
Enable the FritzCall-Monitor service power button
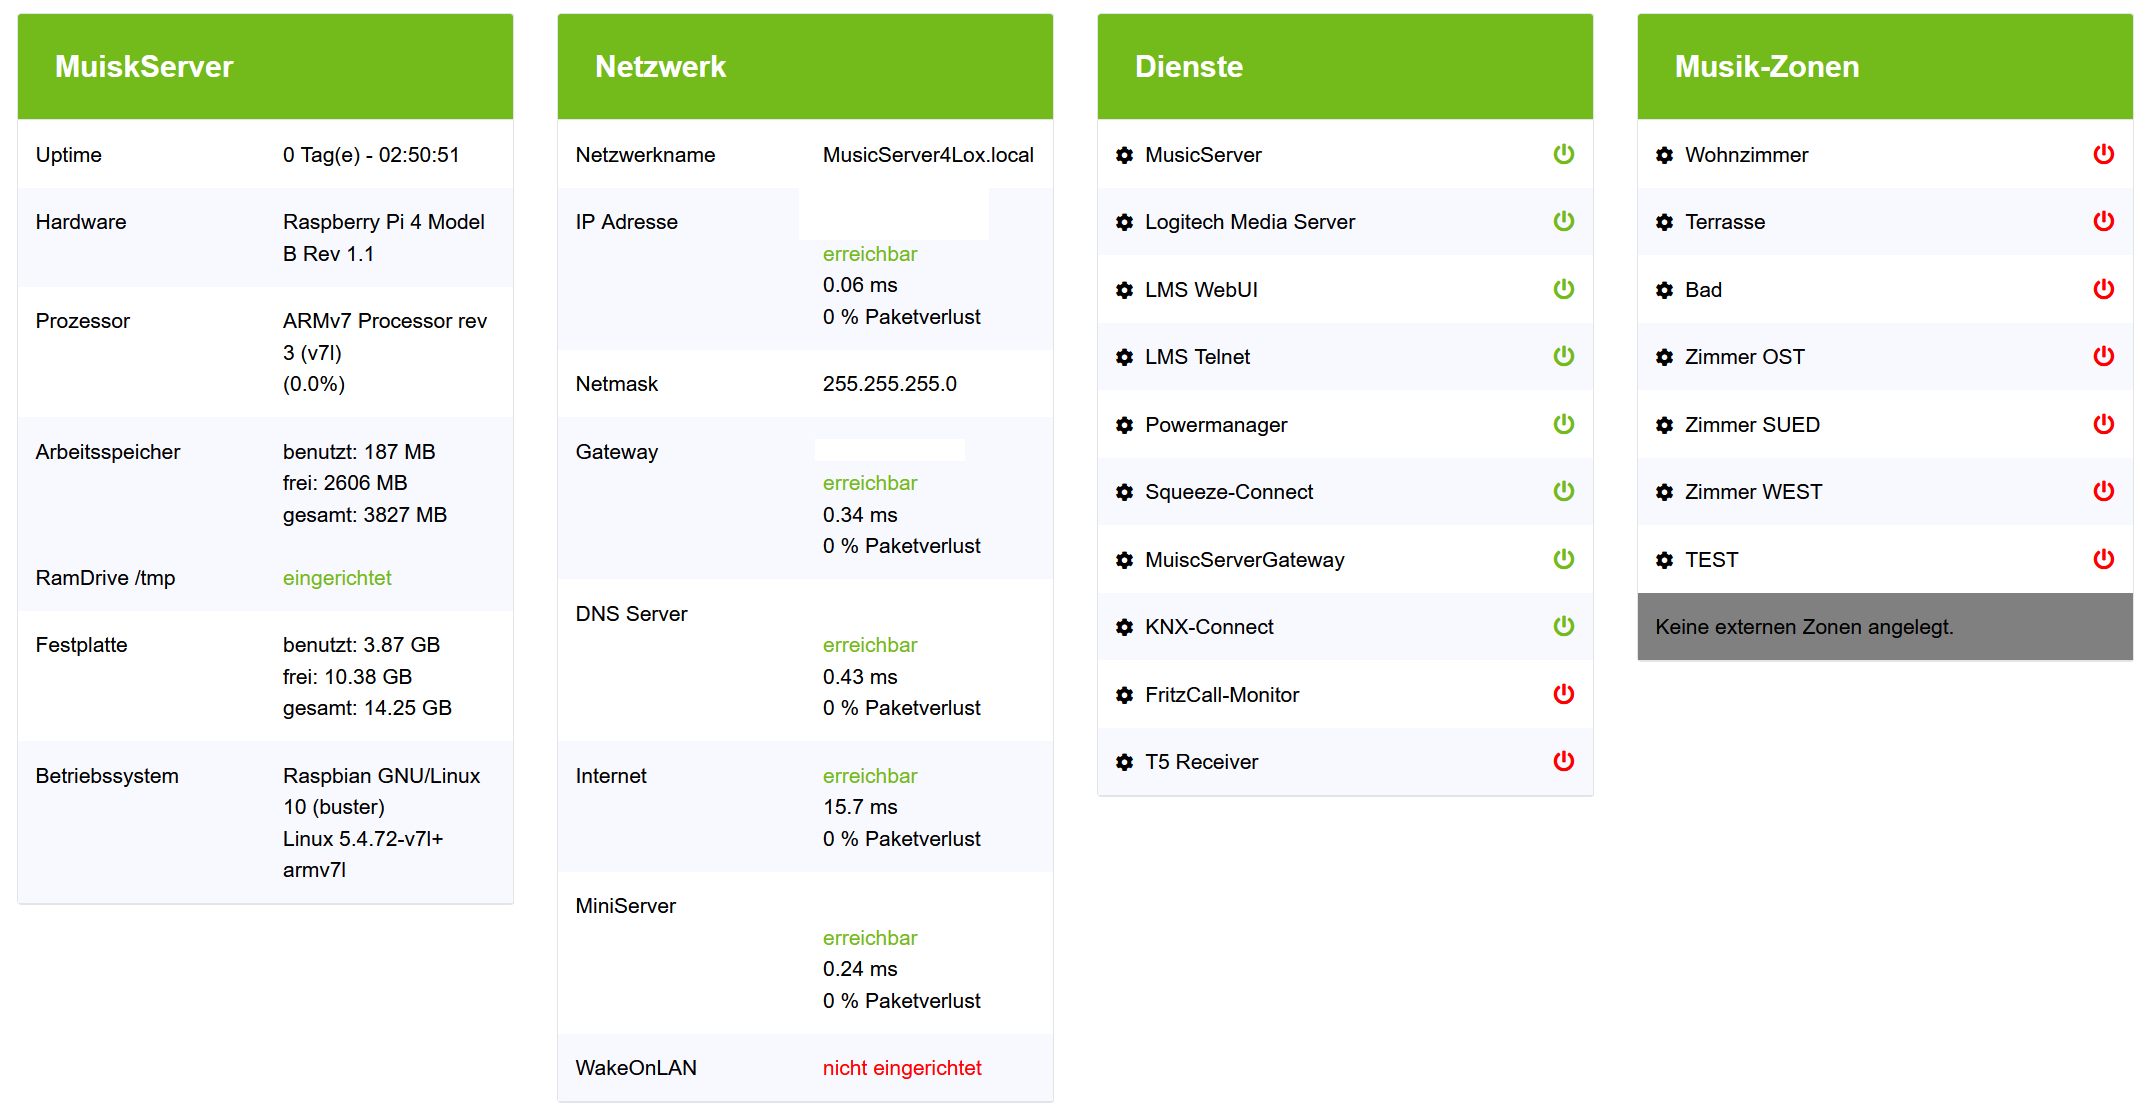click(1564, 694)
